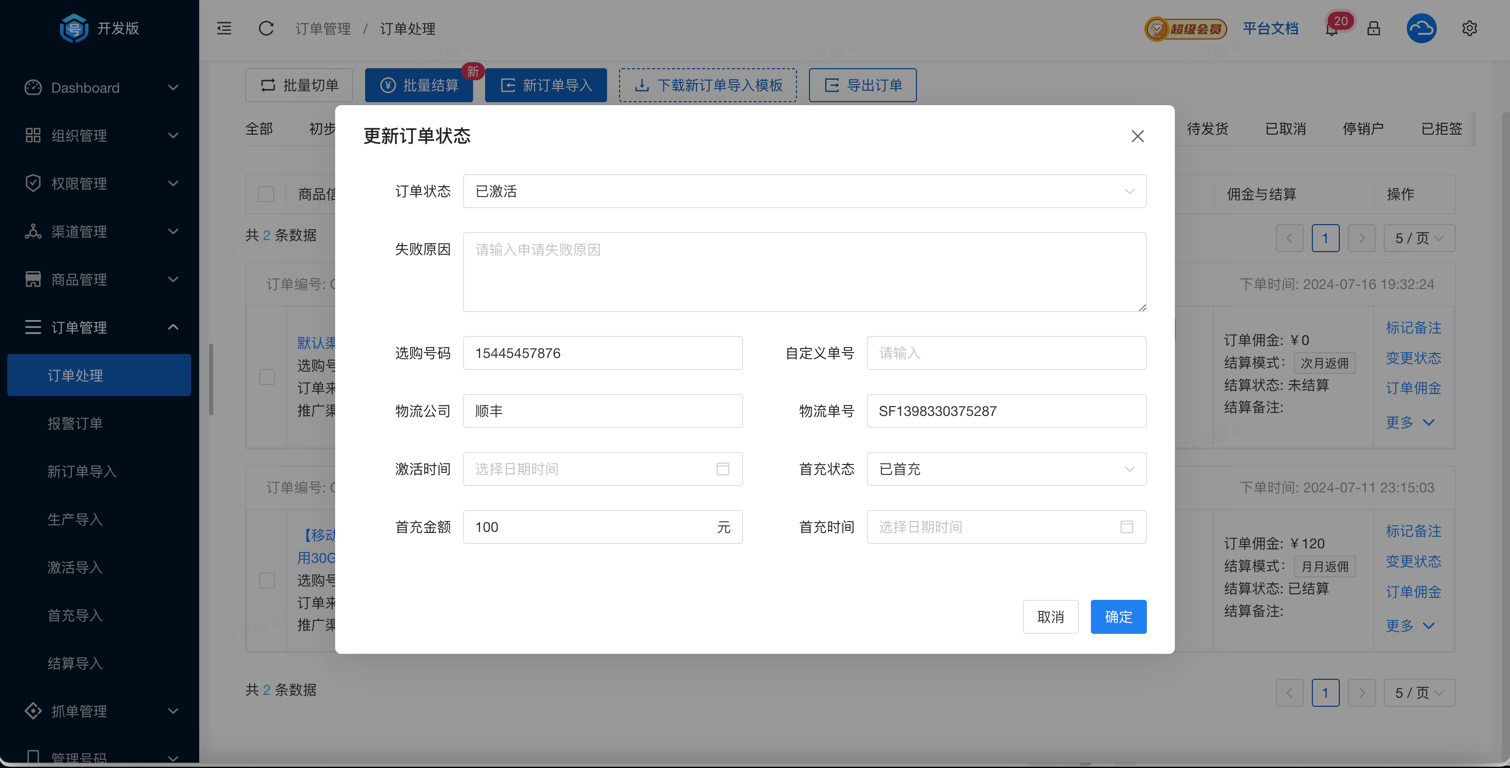This screenshot has height=768, width=1510.
Task: Click the 确定 button to confirm
Action: 1118,617
